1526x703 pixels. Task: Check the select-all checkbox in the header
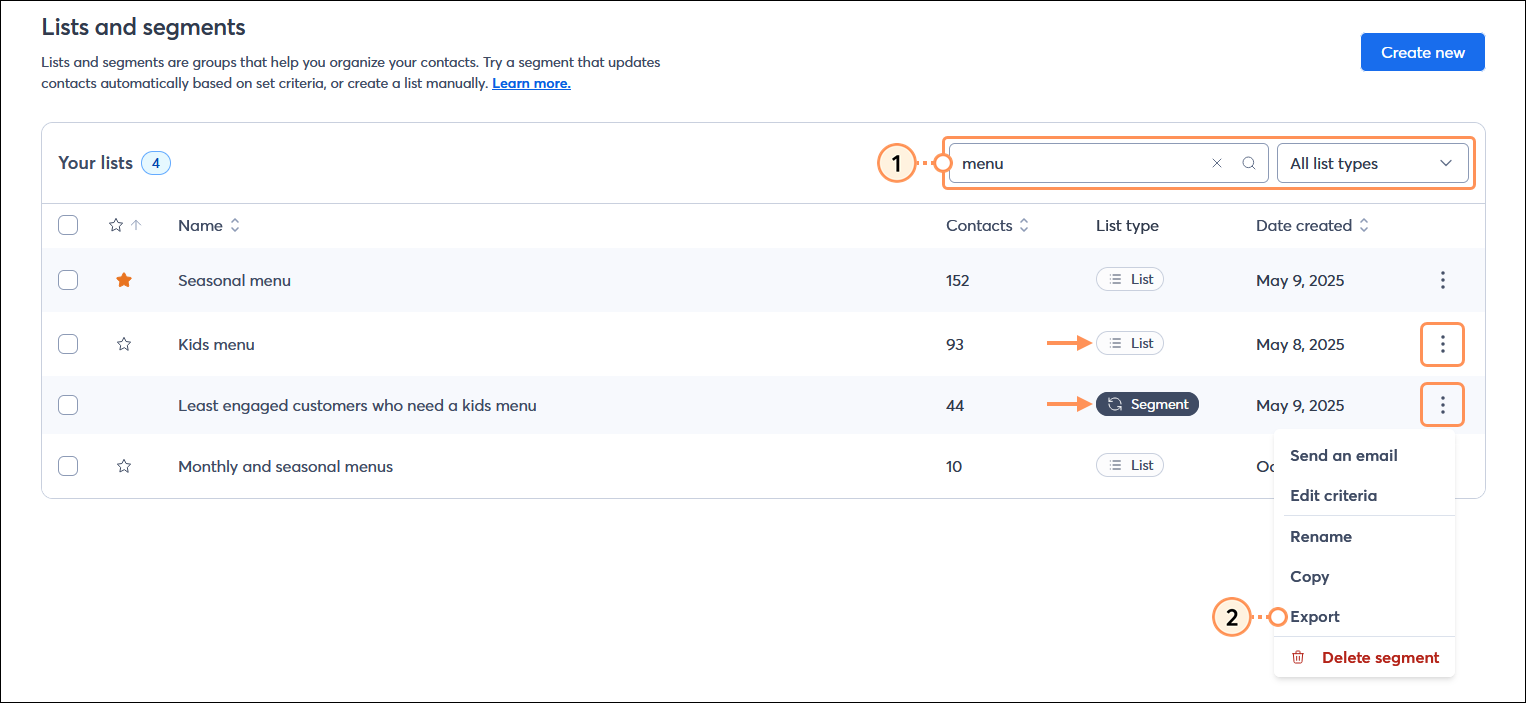click(x=68, y=225)
